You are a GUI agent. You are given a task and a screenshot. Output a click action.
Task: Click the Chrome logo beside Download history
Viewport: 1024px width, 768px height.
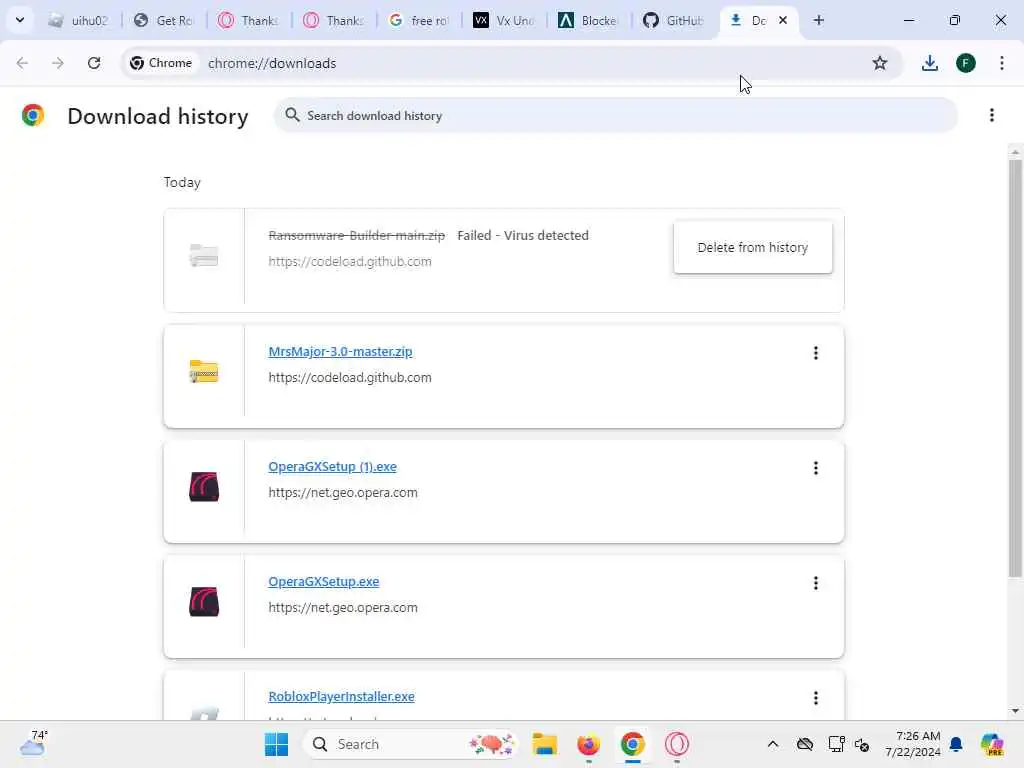(x=33, y=116)
